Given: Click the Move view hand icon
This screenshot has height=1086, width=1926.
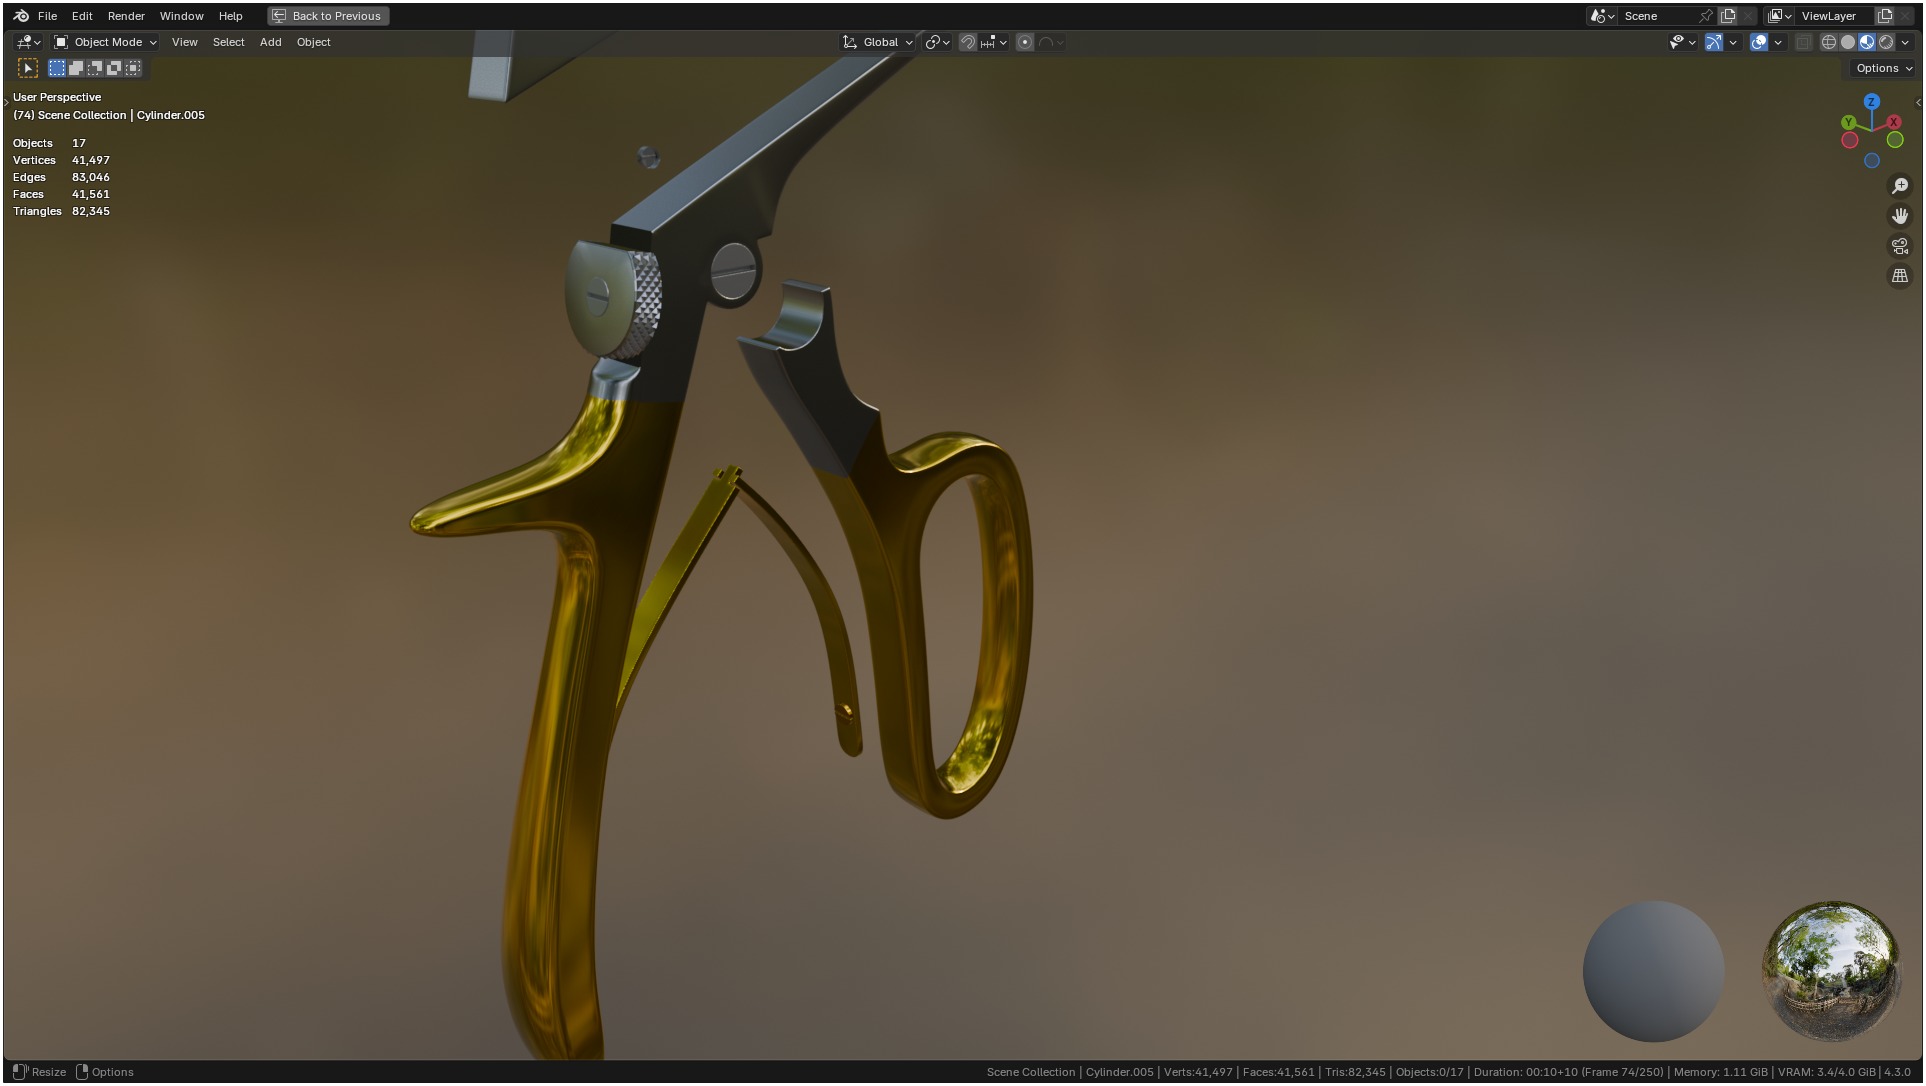Looking at the screenshot, I should click(1899, 216).
